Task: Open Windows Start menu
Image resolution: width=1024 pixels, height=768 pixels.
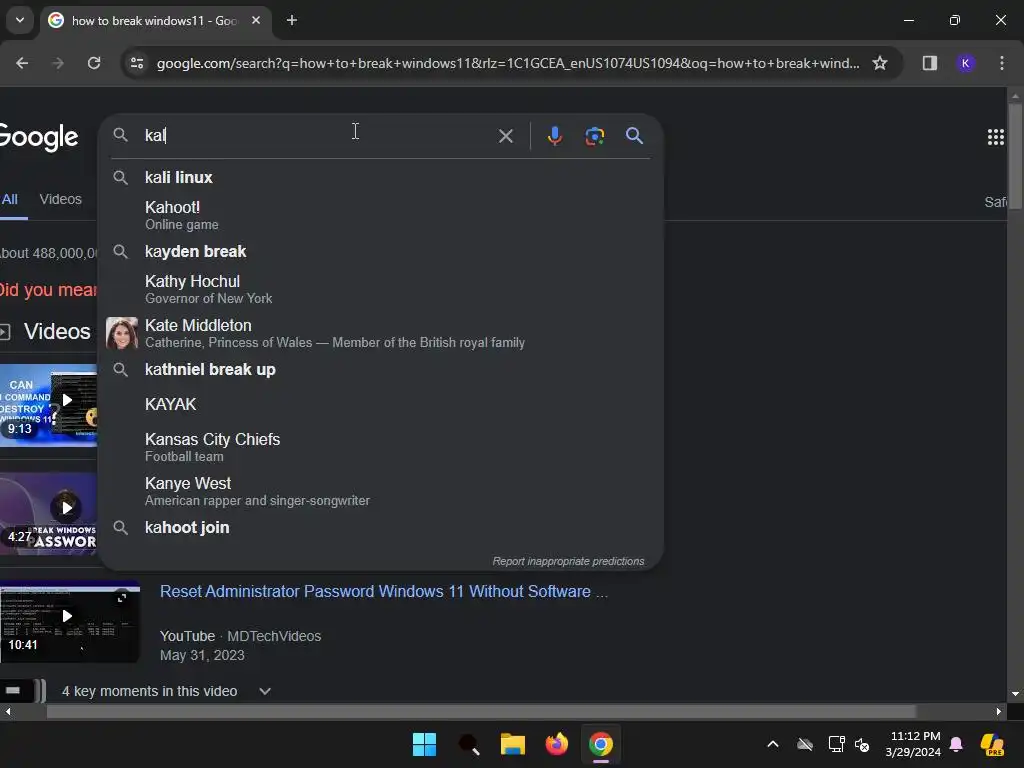Action: click(424, 744)
